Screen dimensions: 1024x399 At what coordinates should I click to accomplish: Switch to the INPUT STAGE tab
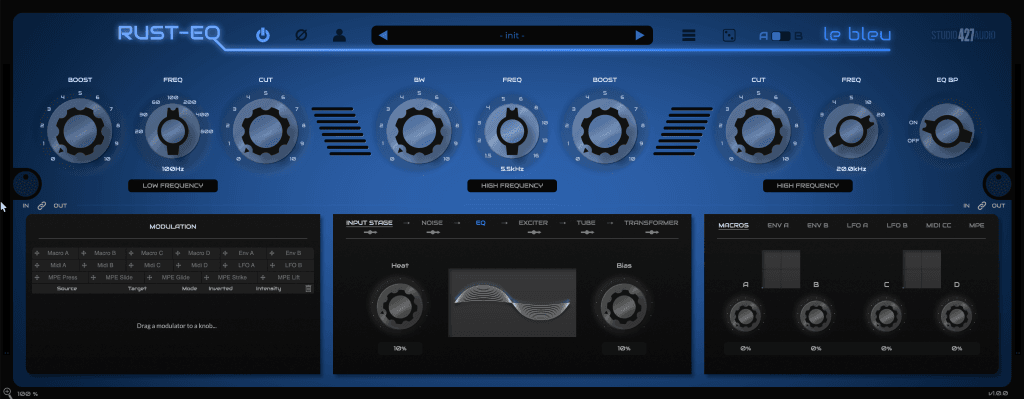coord(370,223)
